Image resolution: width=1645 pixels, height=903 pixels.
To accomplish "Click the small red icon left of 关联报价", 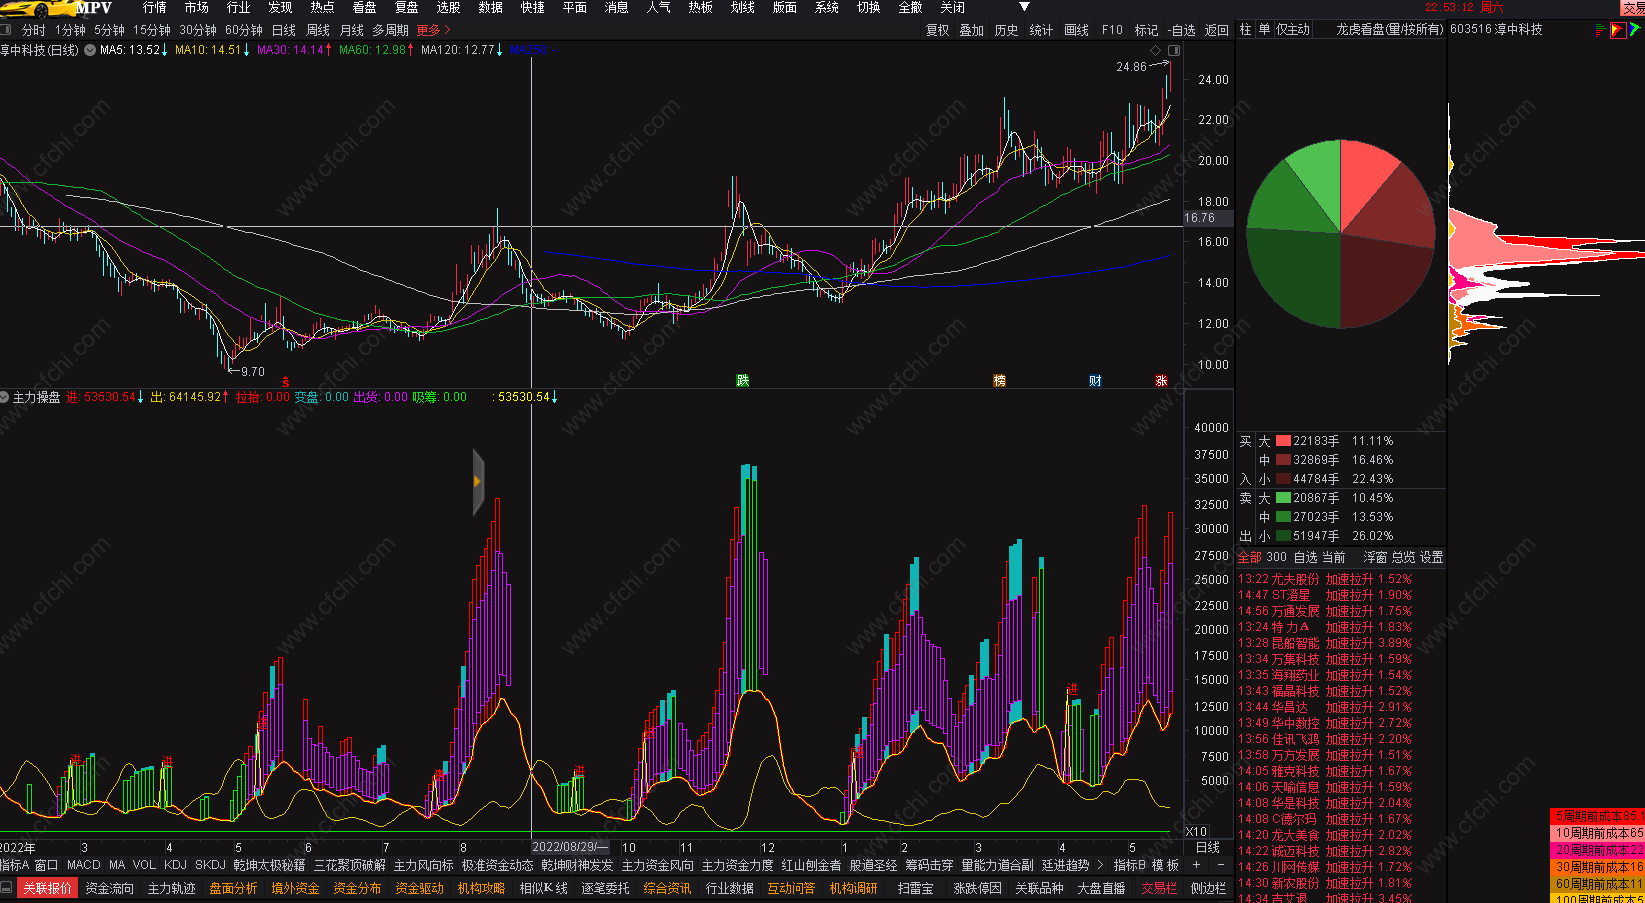I will tap(7, 888).
